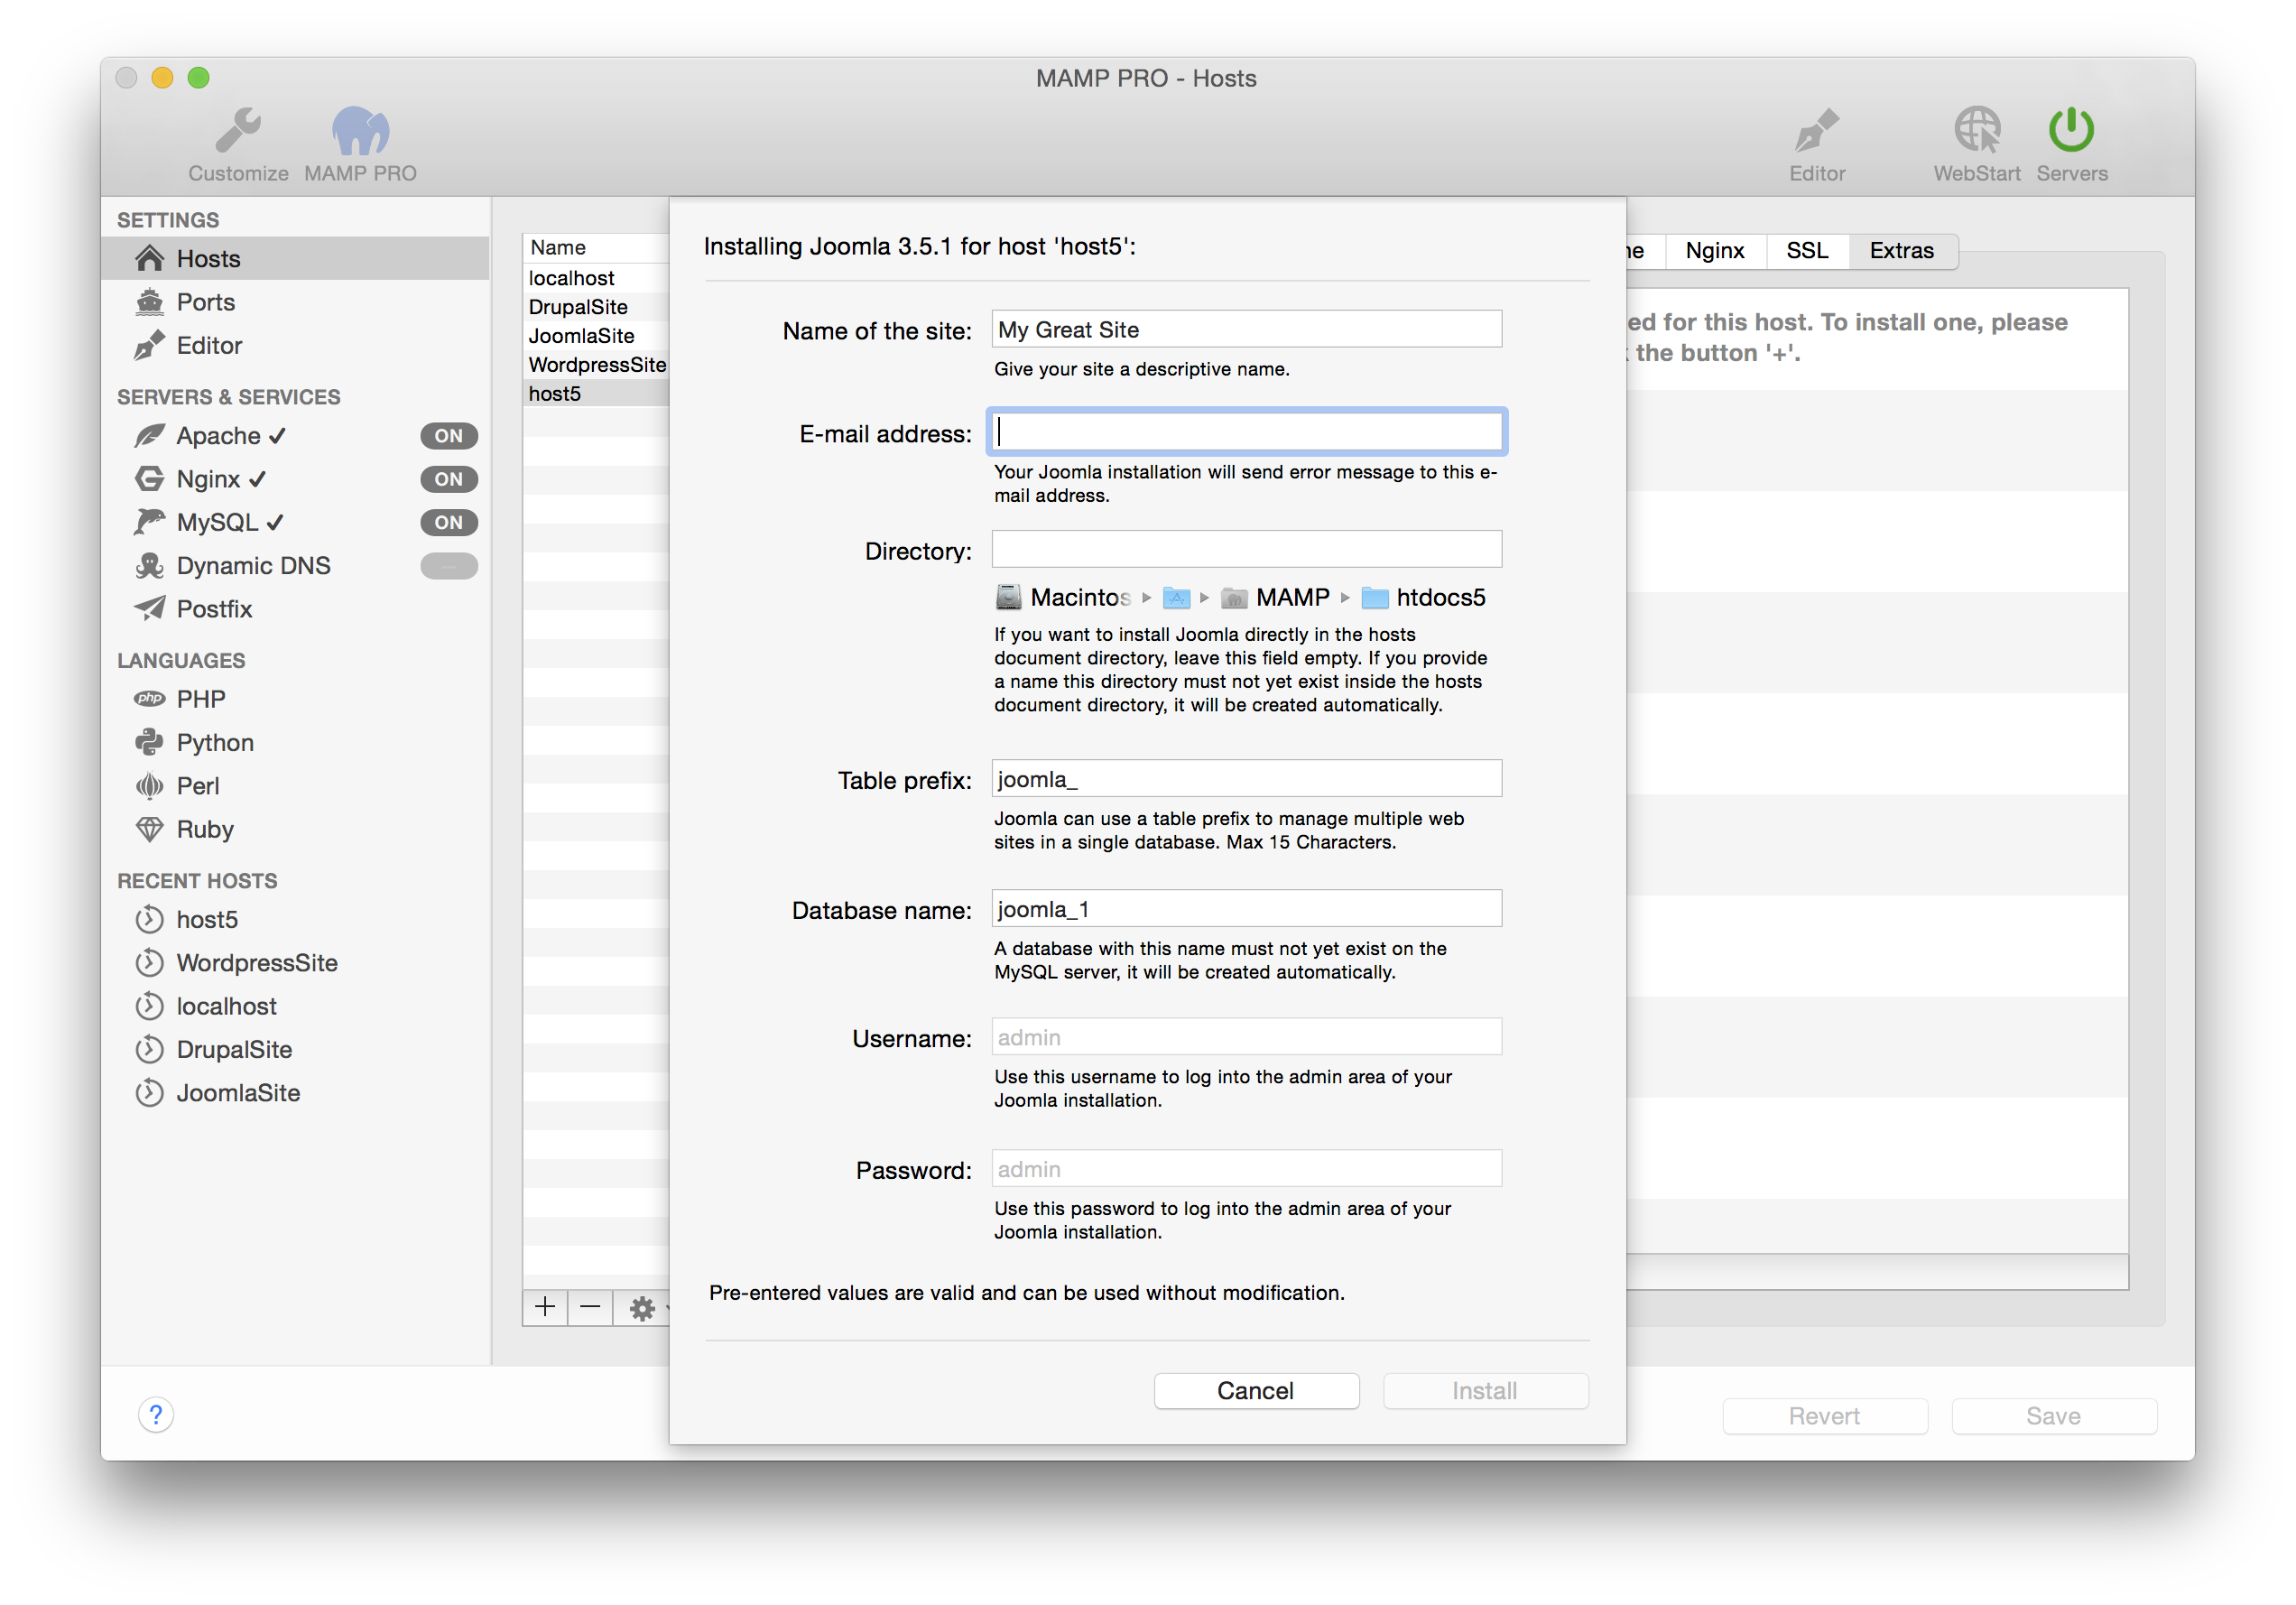
Task: Select Hosts house icon in sidebar
Action: (x=150, y=259)
